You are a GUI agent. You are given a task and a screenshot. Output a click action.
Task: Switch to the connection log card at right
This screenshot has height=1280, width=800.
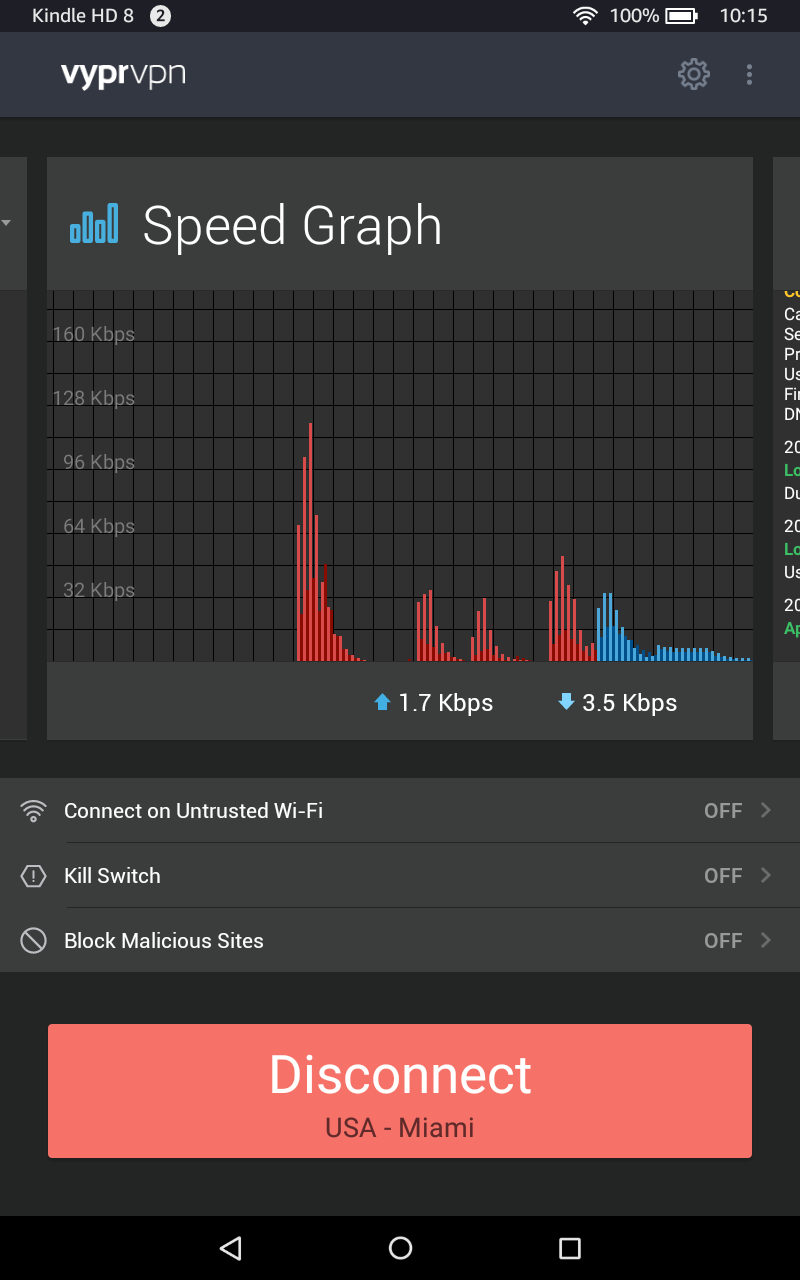pyautogui.click(x=787, y=448)
